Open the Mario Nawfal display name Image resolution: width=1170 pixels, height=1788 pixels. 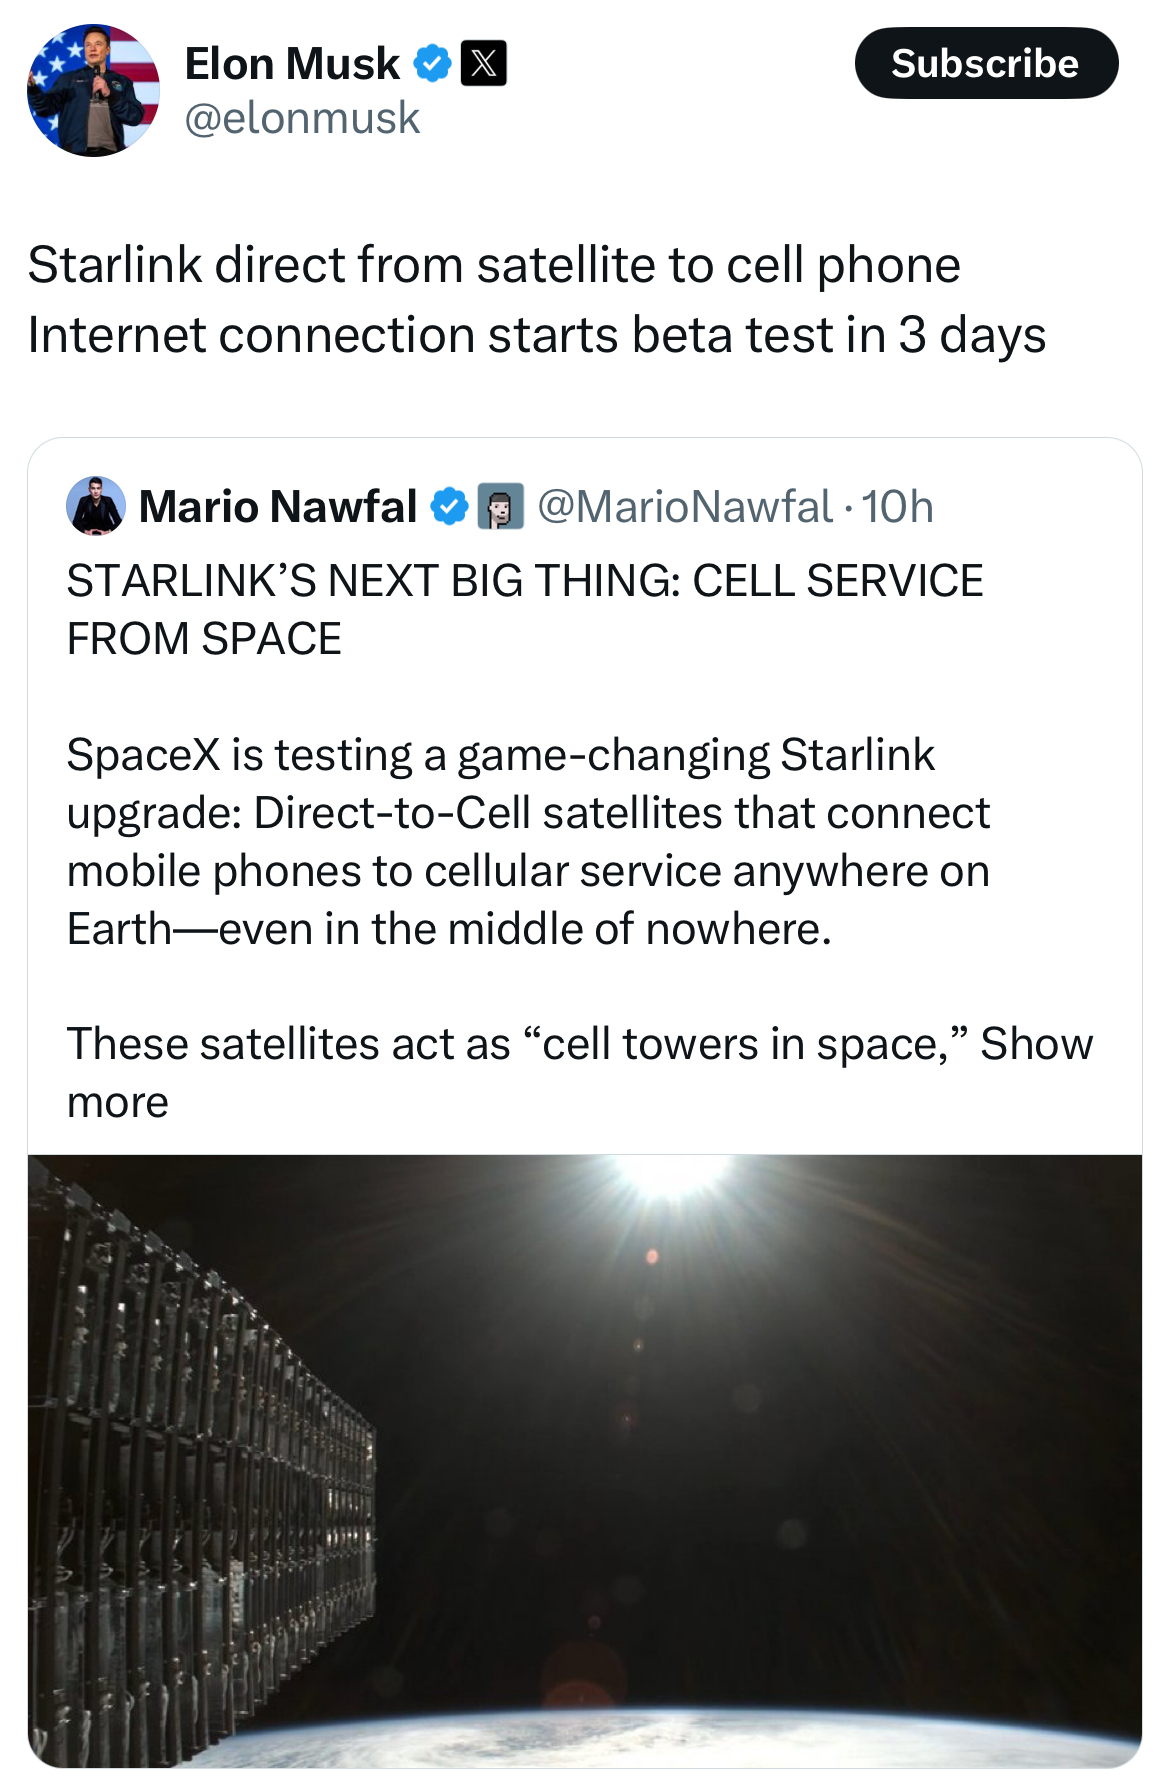click(278, 507)
